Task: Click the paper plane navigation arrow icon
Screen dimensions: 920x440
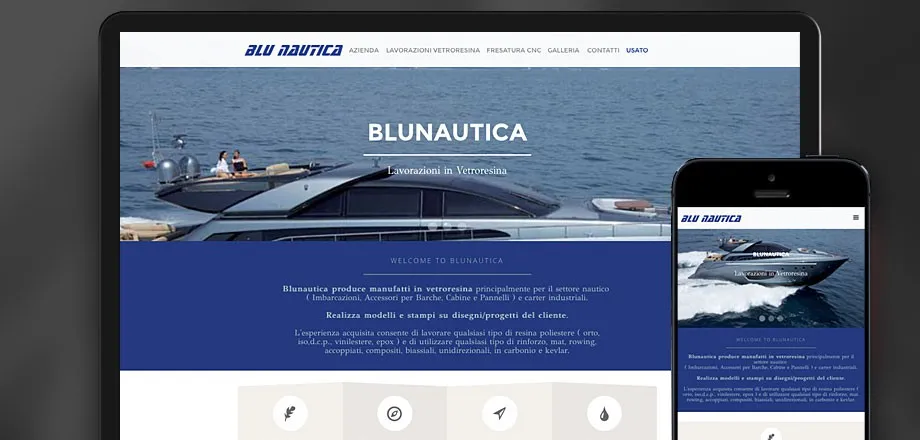Action: click(499, 413)
